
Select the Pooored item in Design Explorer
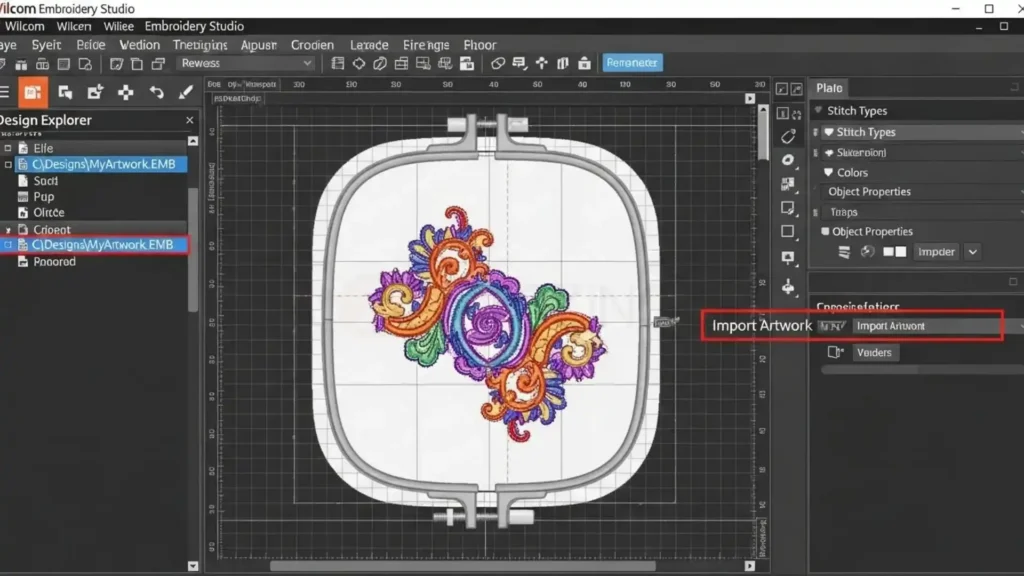54,262
